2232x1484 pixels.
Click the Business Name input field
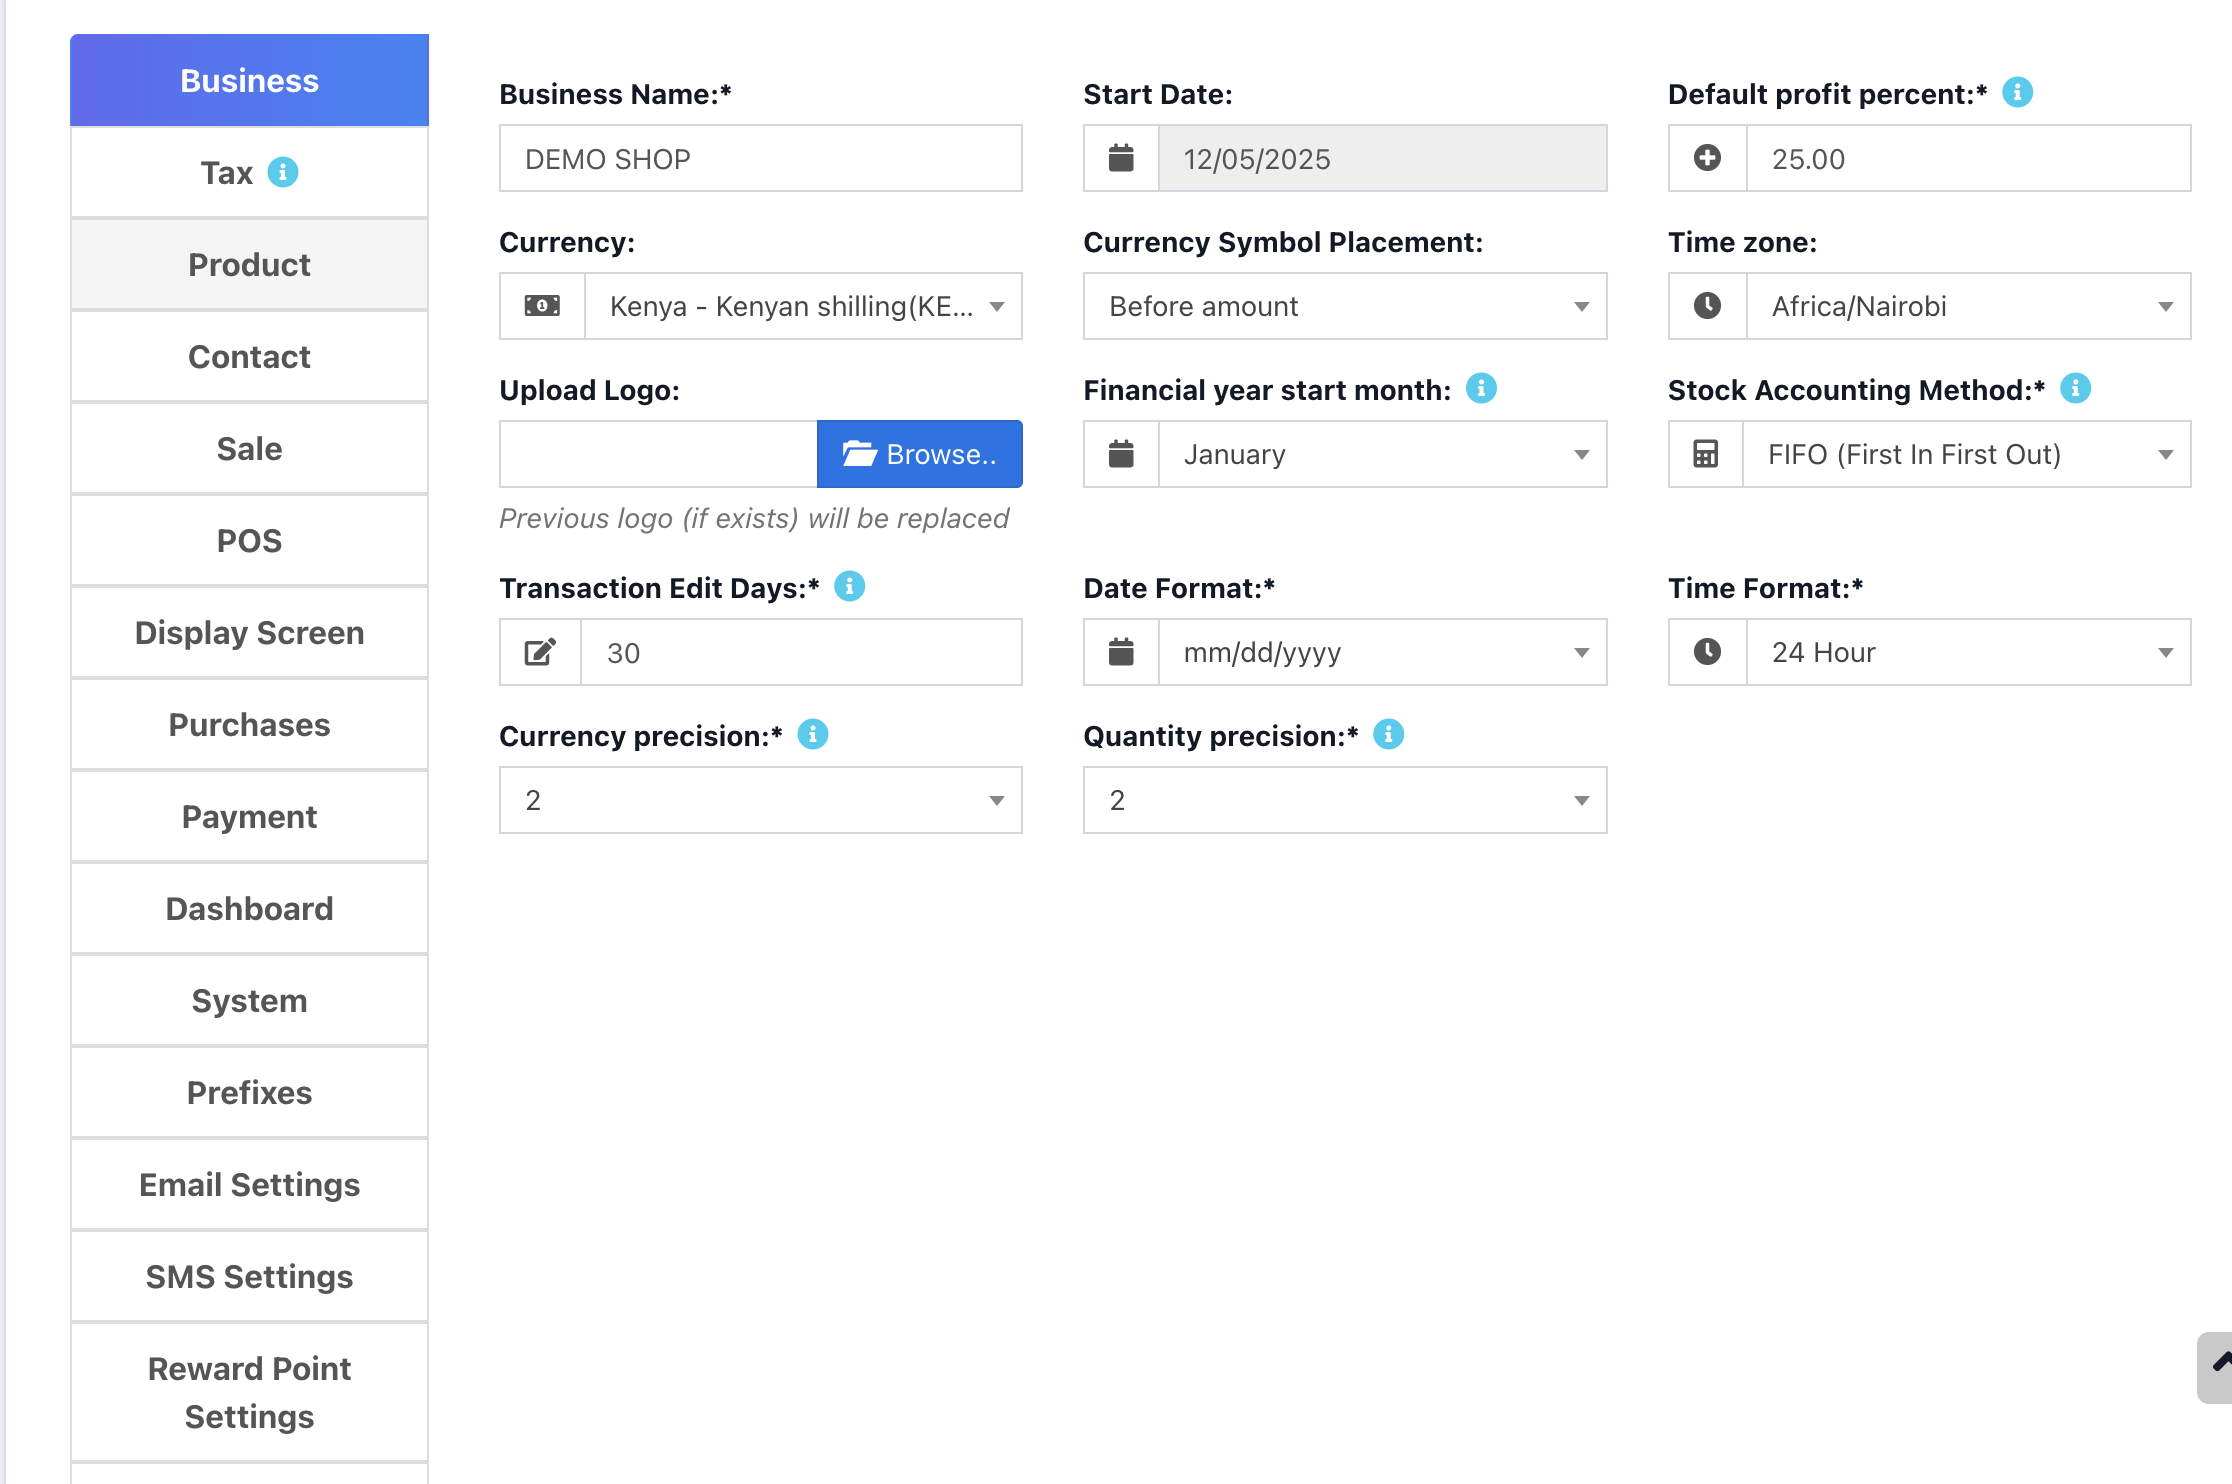coord(760,158)
